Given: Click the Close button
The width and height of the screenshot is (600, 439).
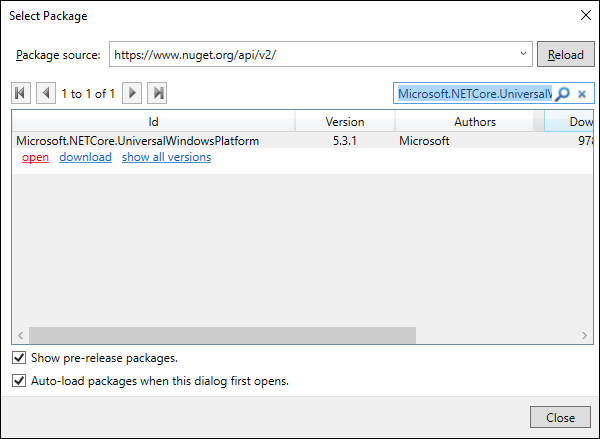Looking at the screenshot, I should point(560,417).
